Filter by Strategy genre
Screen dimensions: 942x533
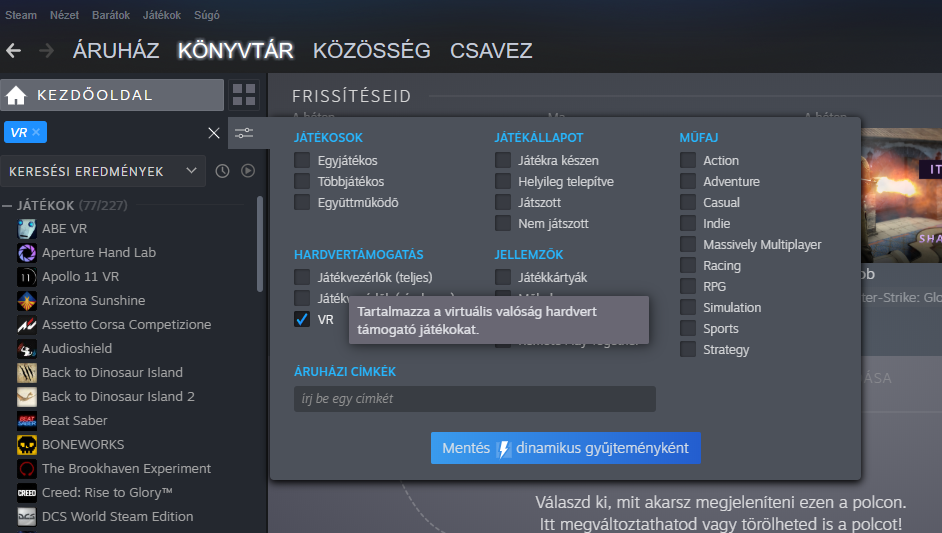[688, 350]
